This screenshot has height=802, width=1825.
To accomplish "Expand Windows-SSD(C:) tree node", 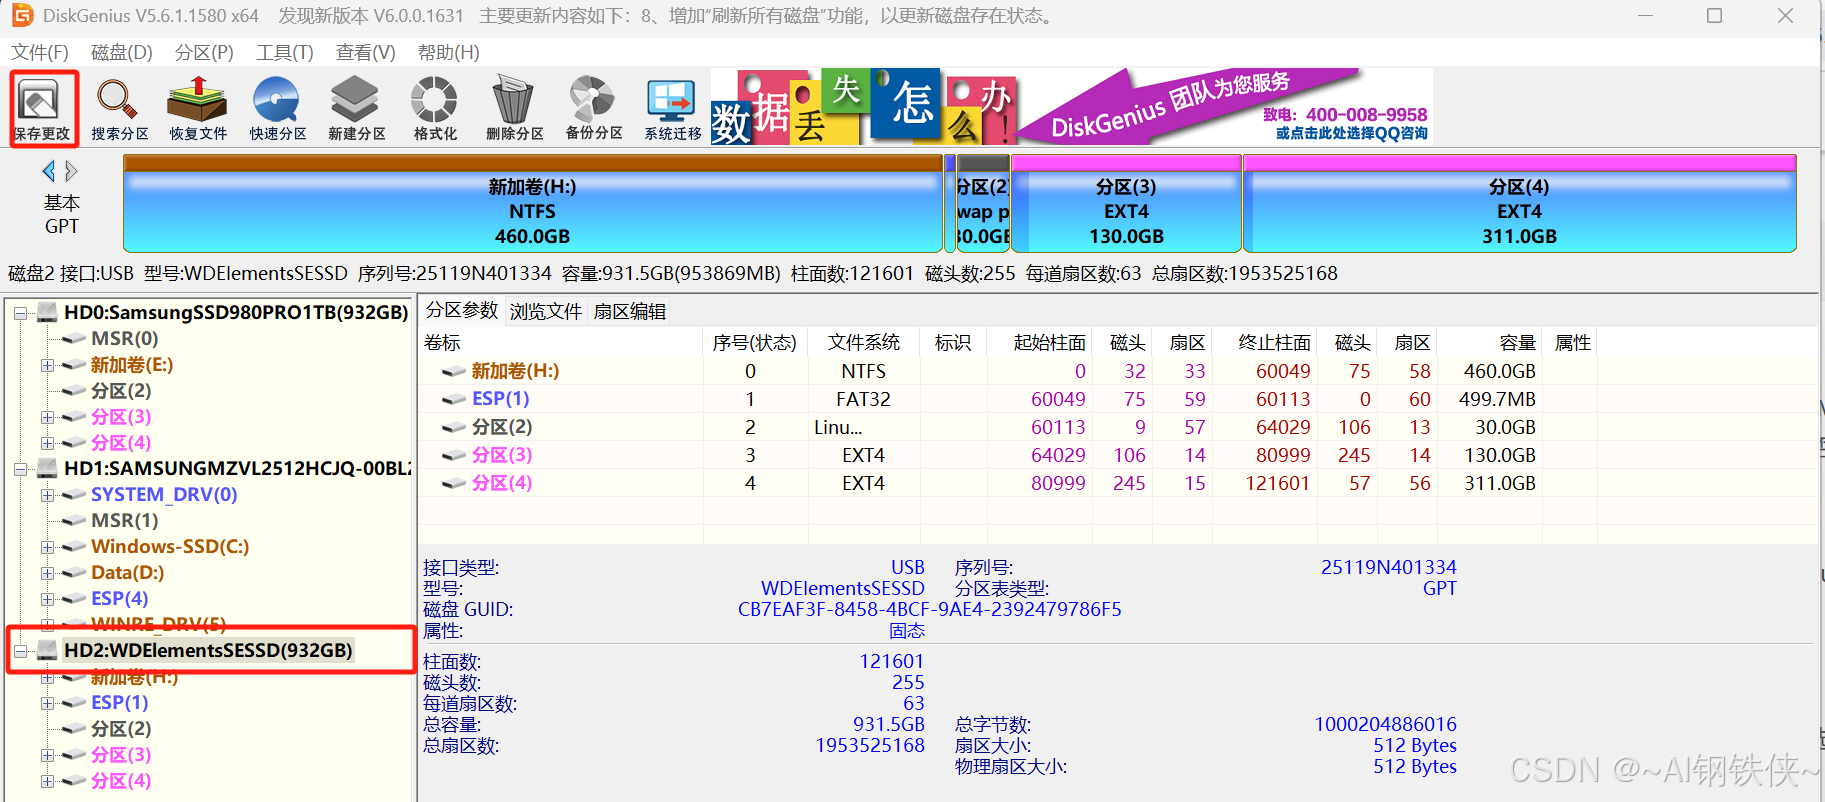I will click(x=47, y=547).
